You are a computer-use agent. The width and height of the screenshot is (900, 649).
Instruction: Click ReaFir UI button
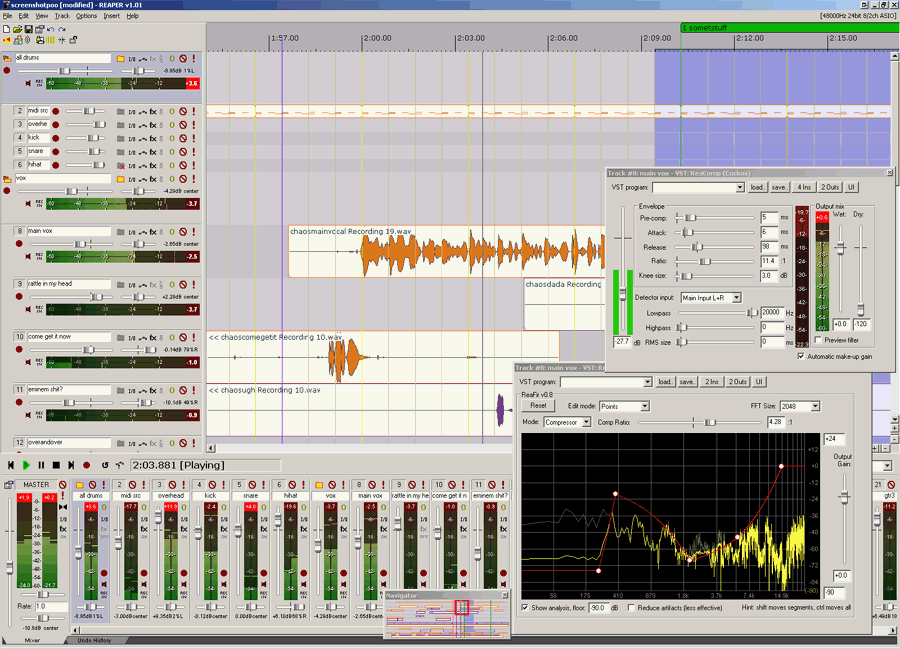pyautogui.click(x=759, y=382)
